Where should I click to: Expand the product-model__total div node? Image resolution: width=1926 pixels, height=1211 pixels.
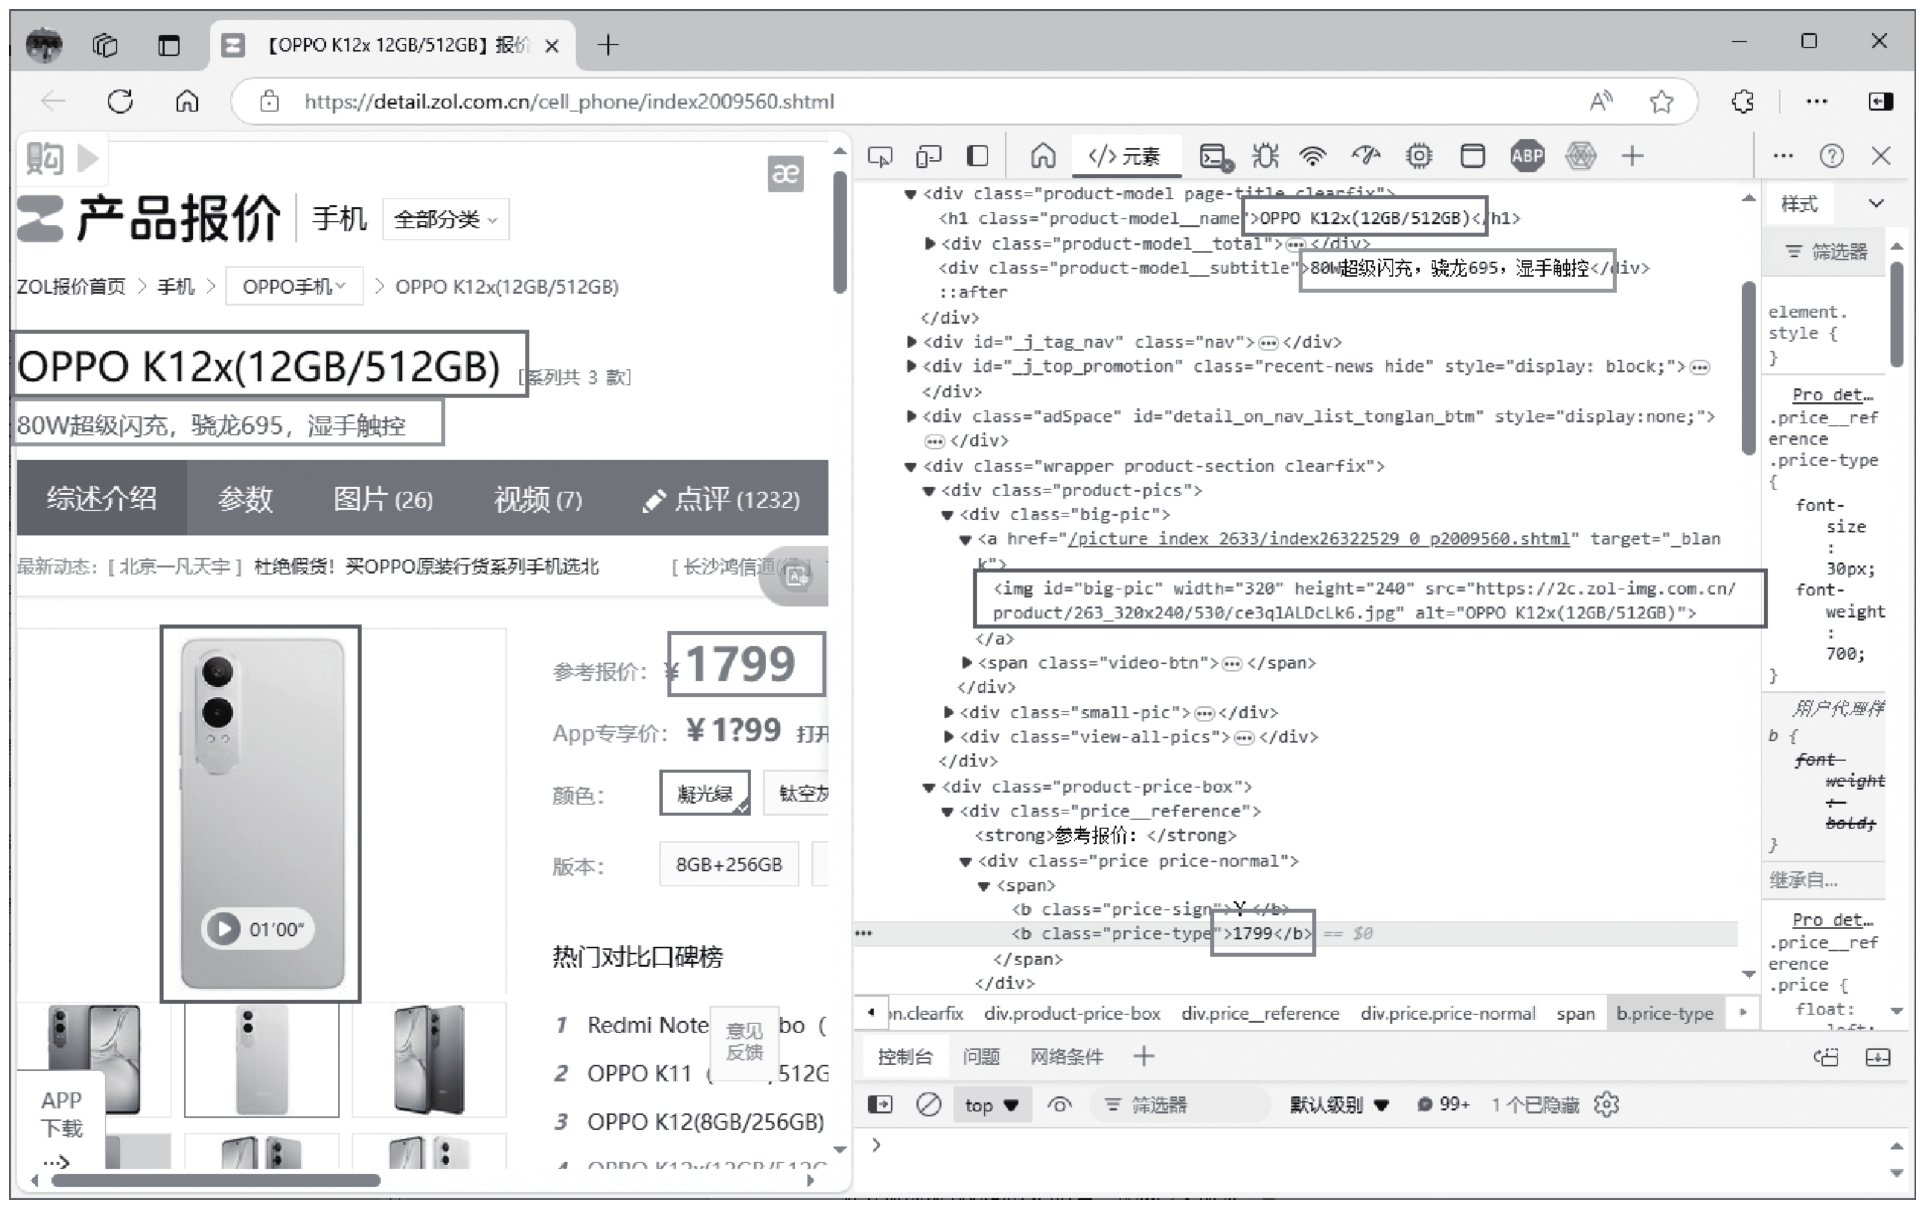tap(930, 243)
